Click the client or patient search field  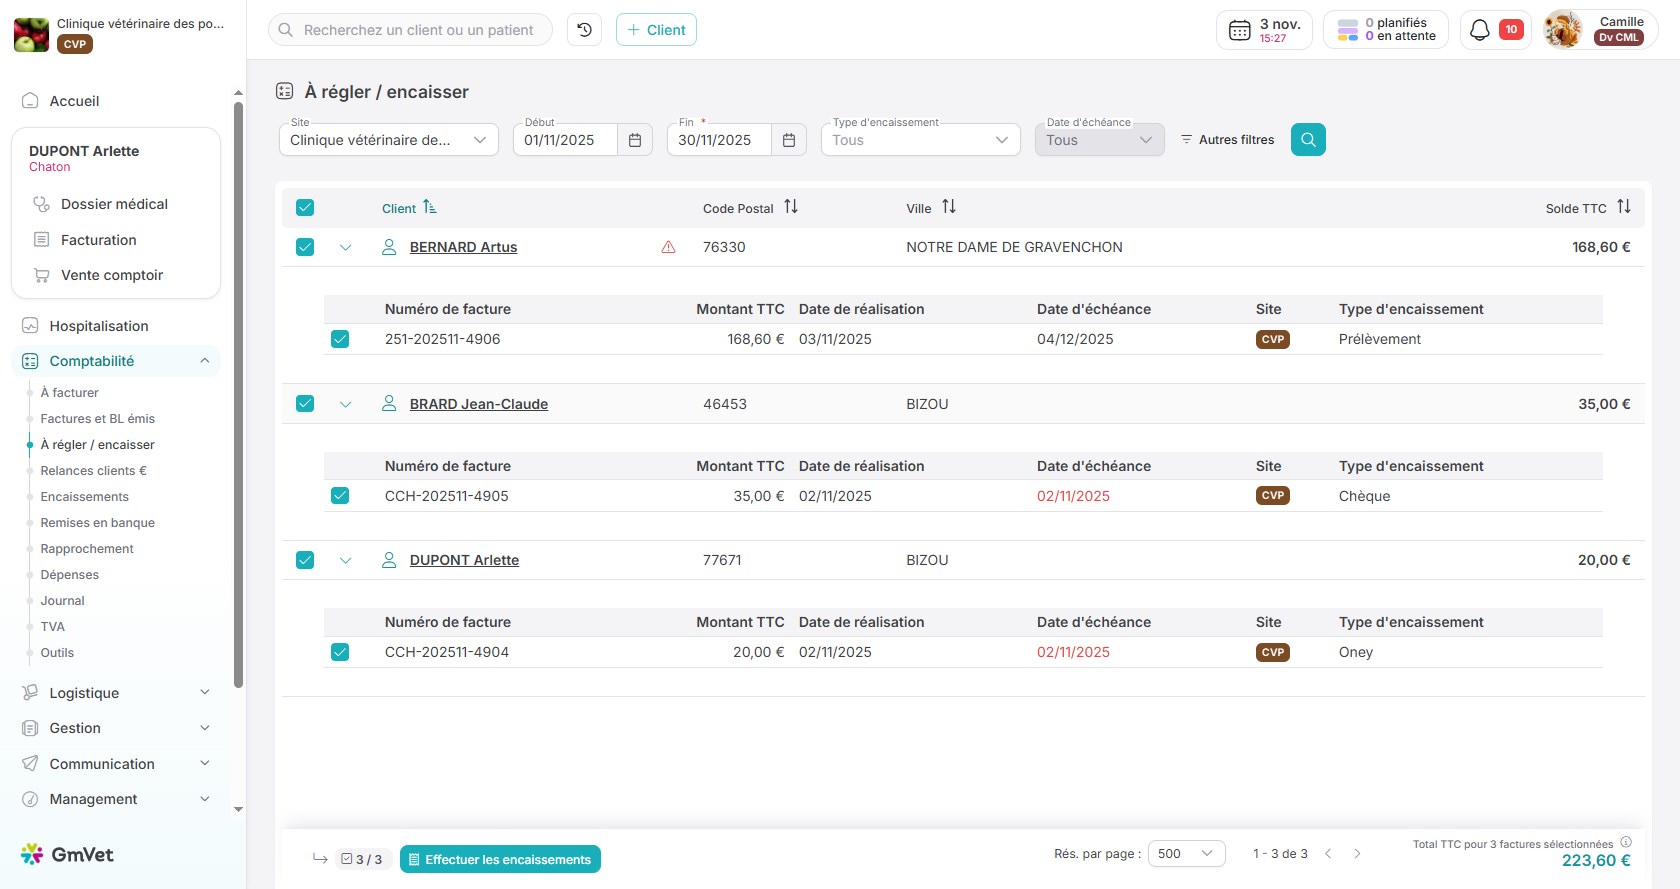pos(418,30)
